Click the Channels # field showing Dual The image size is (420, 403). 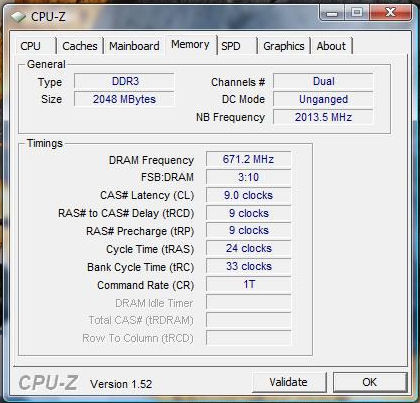(323, 81)
